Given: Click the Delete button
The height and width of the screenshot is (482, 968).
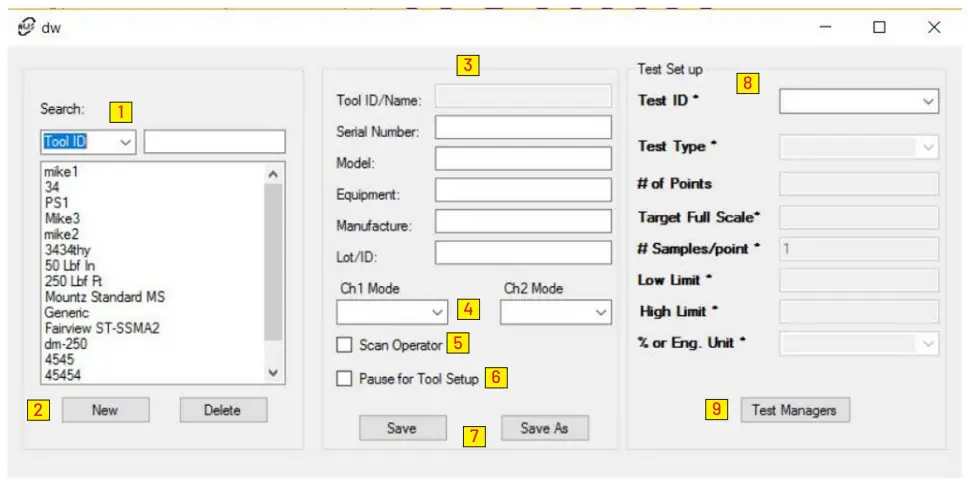Looking at the screenshot, I should click(x=223, y=410).
